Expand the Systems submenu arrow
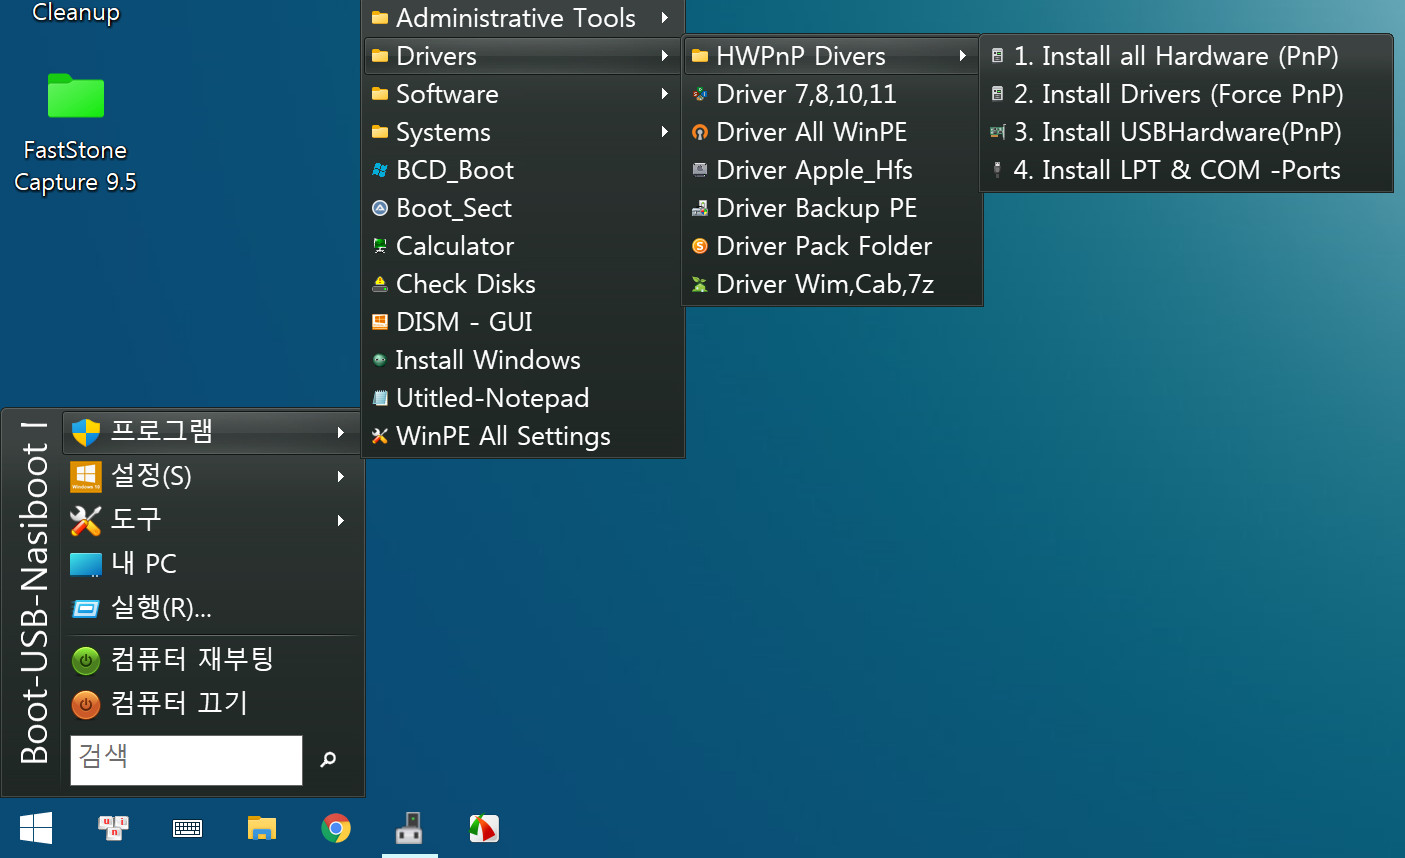Viewport: 1405px width, 858px height. [x=664, y=132]
